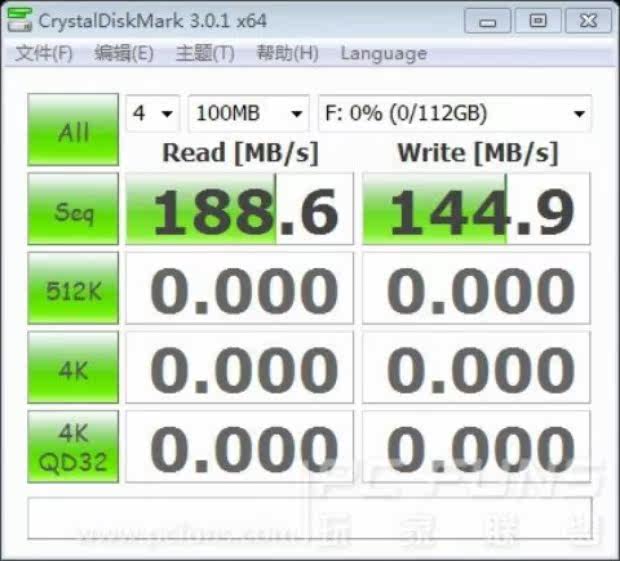Viewport: 620px width, 561px height.
Task: Run all benchmarks with All button
Action: tap(73, 129)
